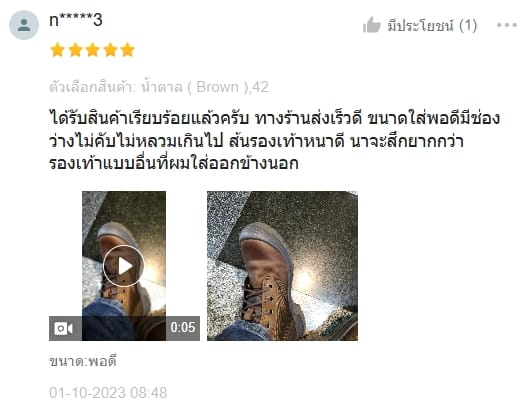Image resolution: width=531 pixels, height=411 pixels.
Task: Open the video thumbnail's blue jeans area
Action: click(109, 320)
